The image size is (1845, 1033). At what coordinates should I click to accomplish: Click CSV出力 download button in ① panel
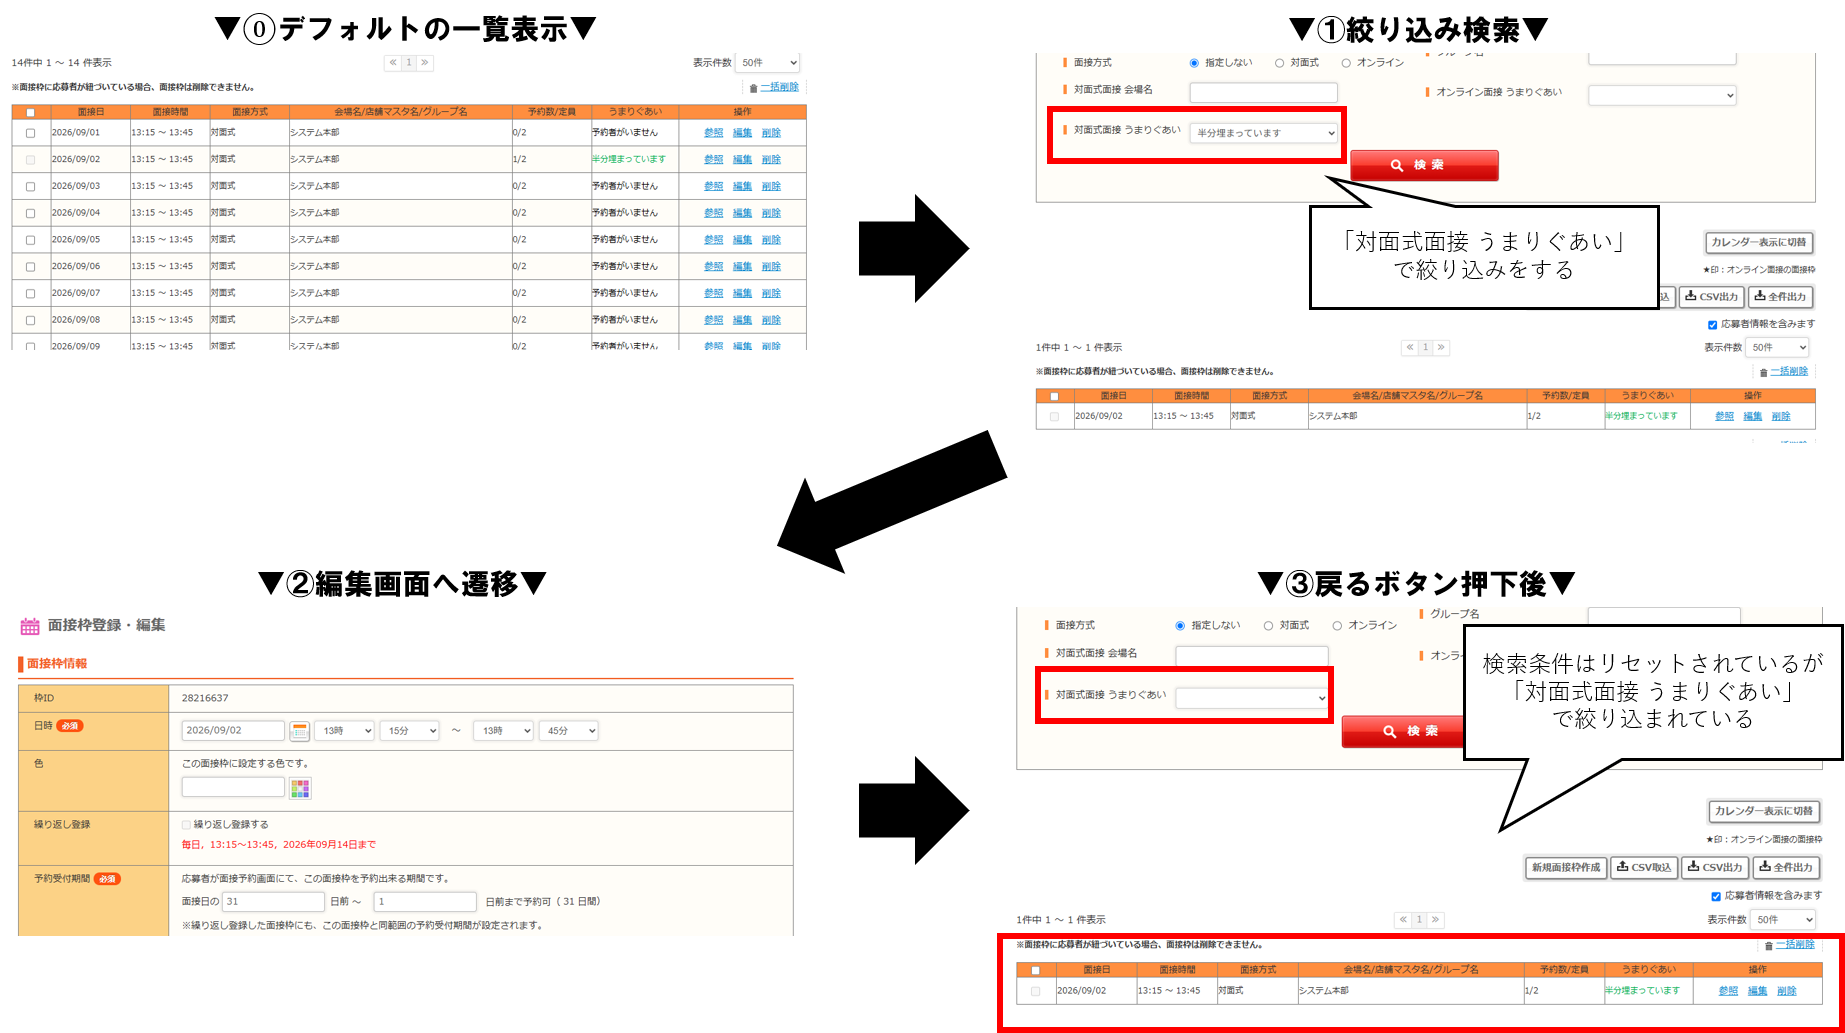click(1711, 297)
